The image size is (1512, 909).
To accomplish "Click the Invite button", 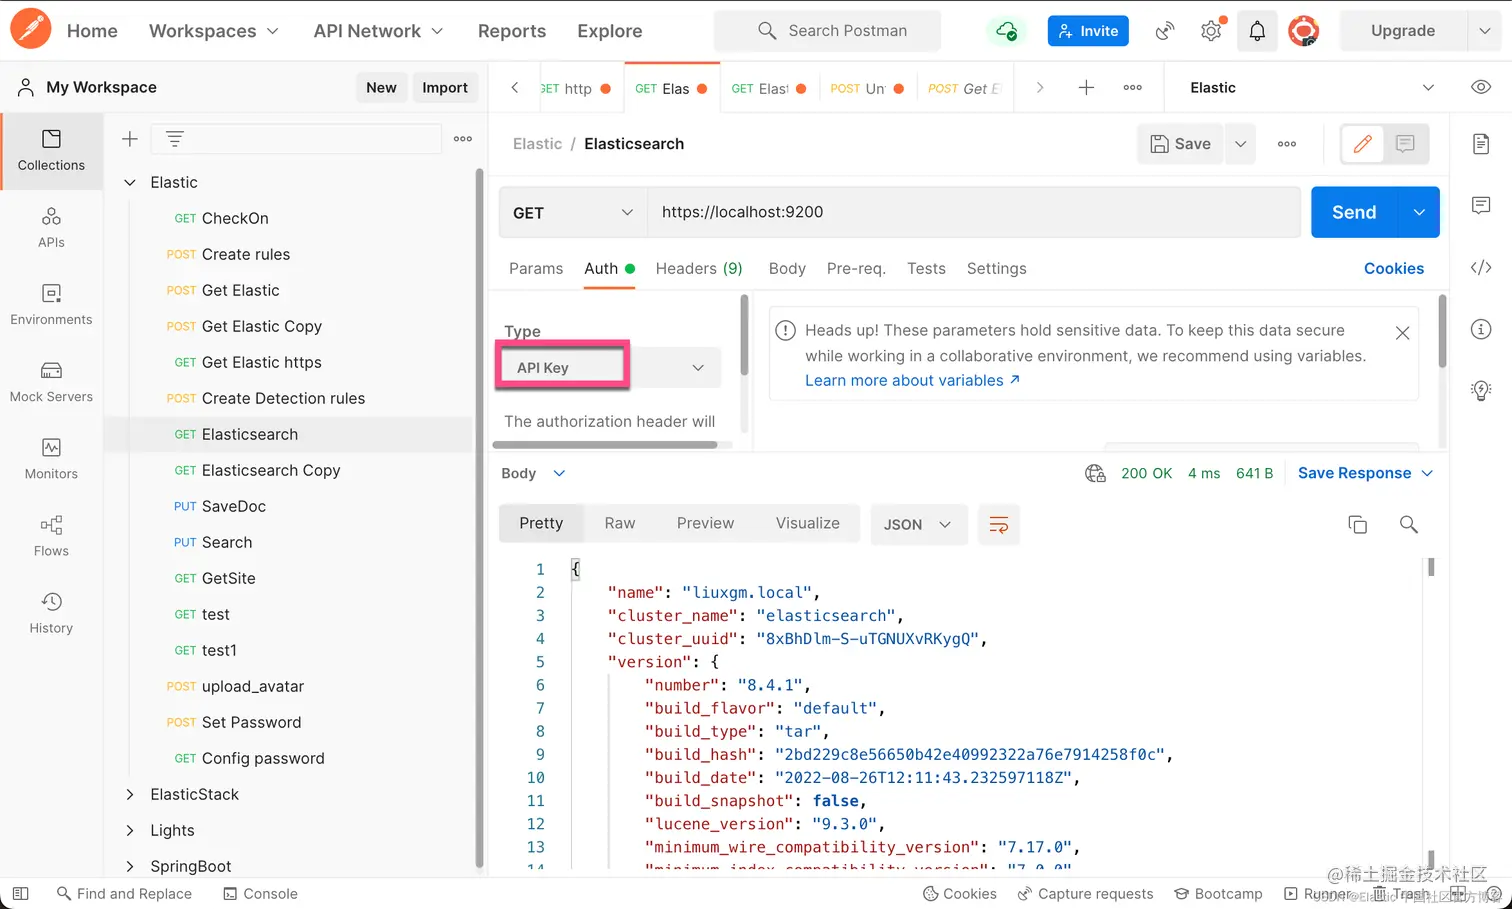I will (1088, 31).
